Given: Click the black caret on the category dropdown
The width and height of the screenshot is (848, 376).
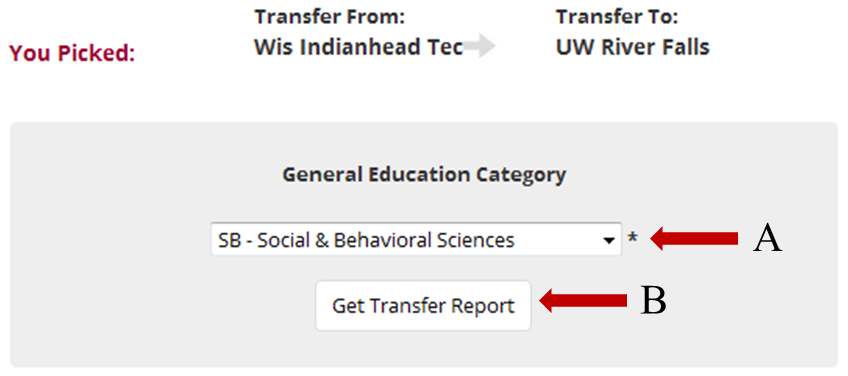Looking at the screenshot, I should [609, 241].
